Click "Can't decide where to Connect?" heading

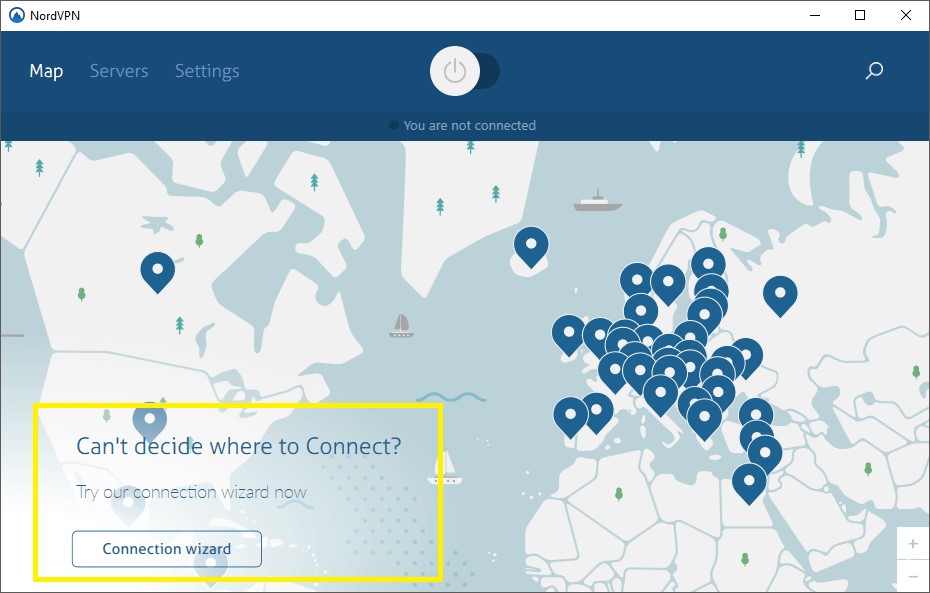239,446
